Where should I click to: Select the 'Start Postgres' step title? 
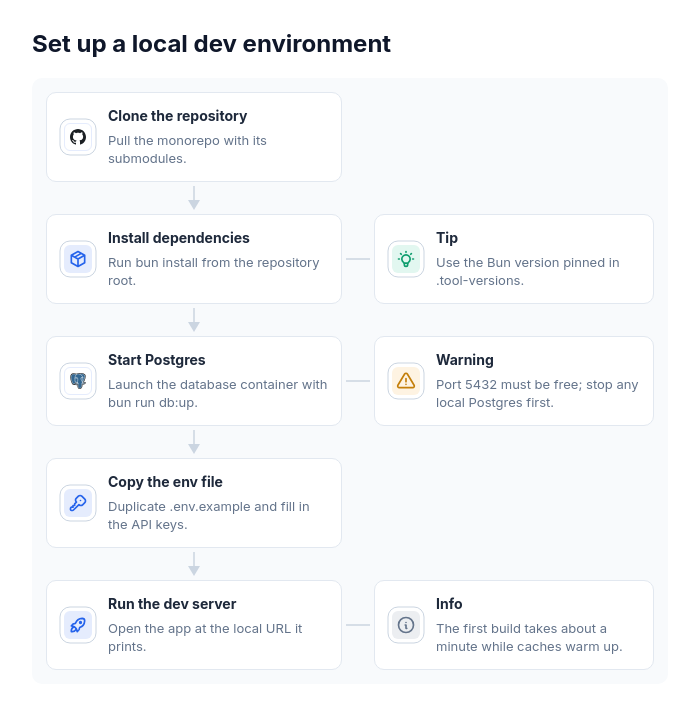[157, 360]
